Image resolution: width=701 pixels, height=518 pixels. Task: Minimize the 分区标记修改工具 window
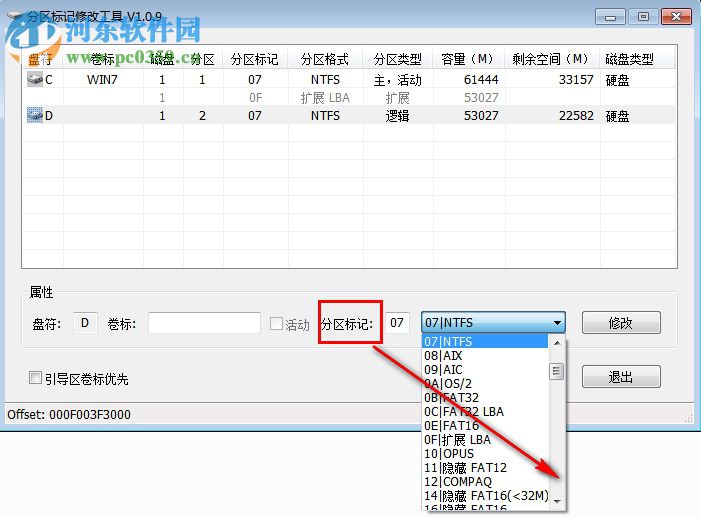point(610,17)
